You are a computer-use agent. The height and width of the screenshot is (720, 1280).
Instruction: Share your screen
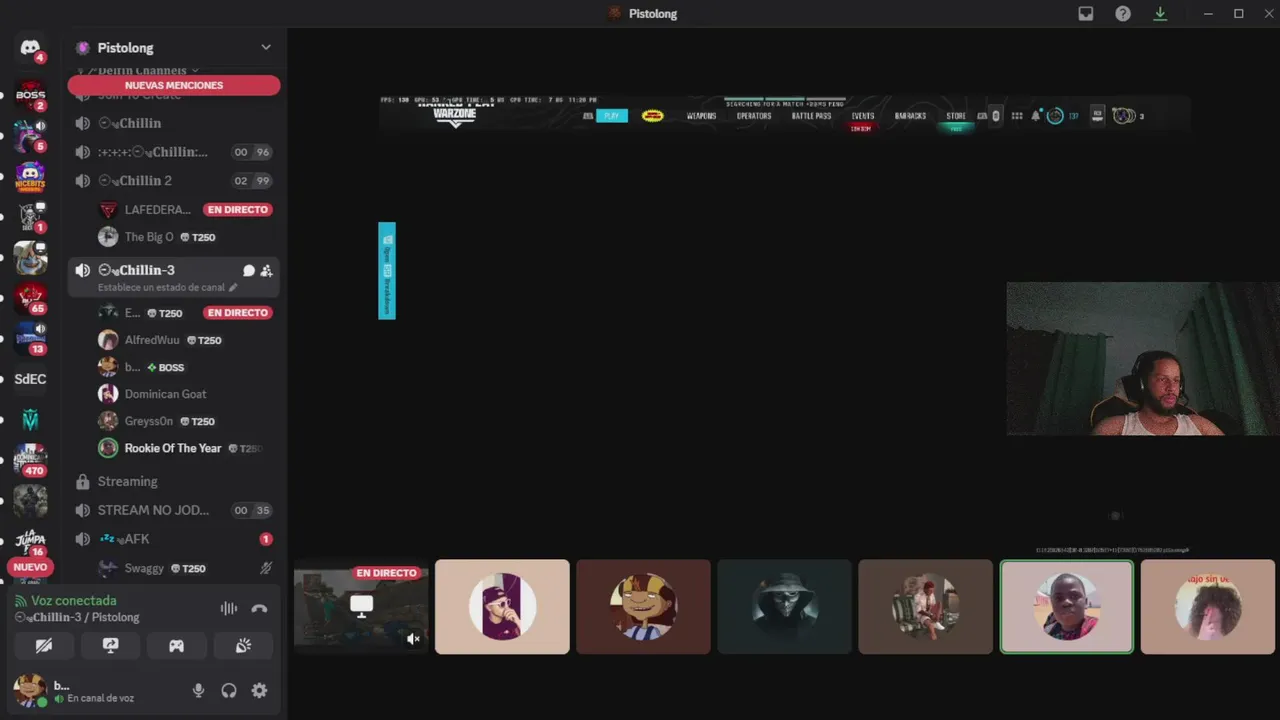[x=110, y=646]
